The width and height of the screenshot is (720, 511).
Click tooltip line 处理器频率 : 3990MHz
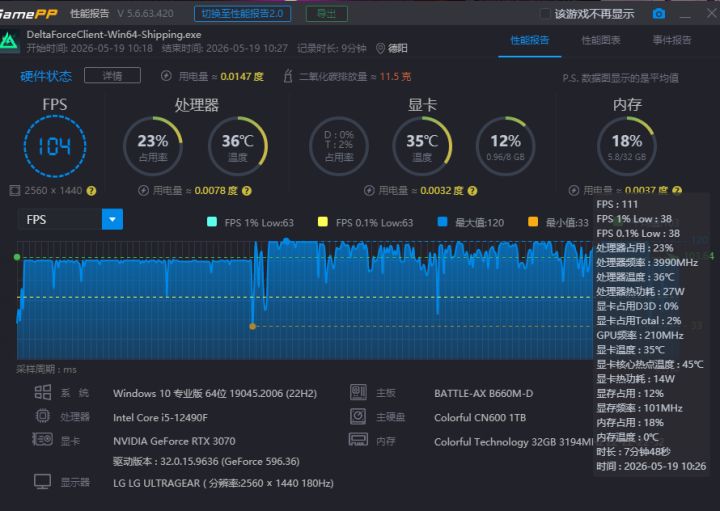tap(647, 263)
